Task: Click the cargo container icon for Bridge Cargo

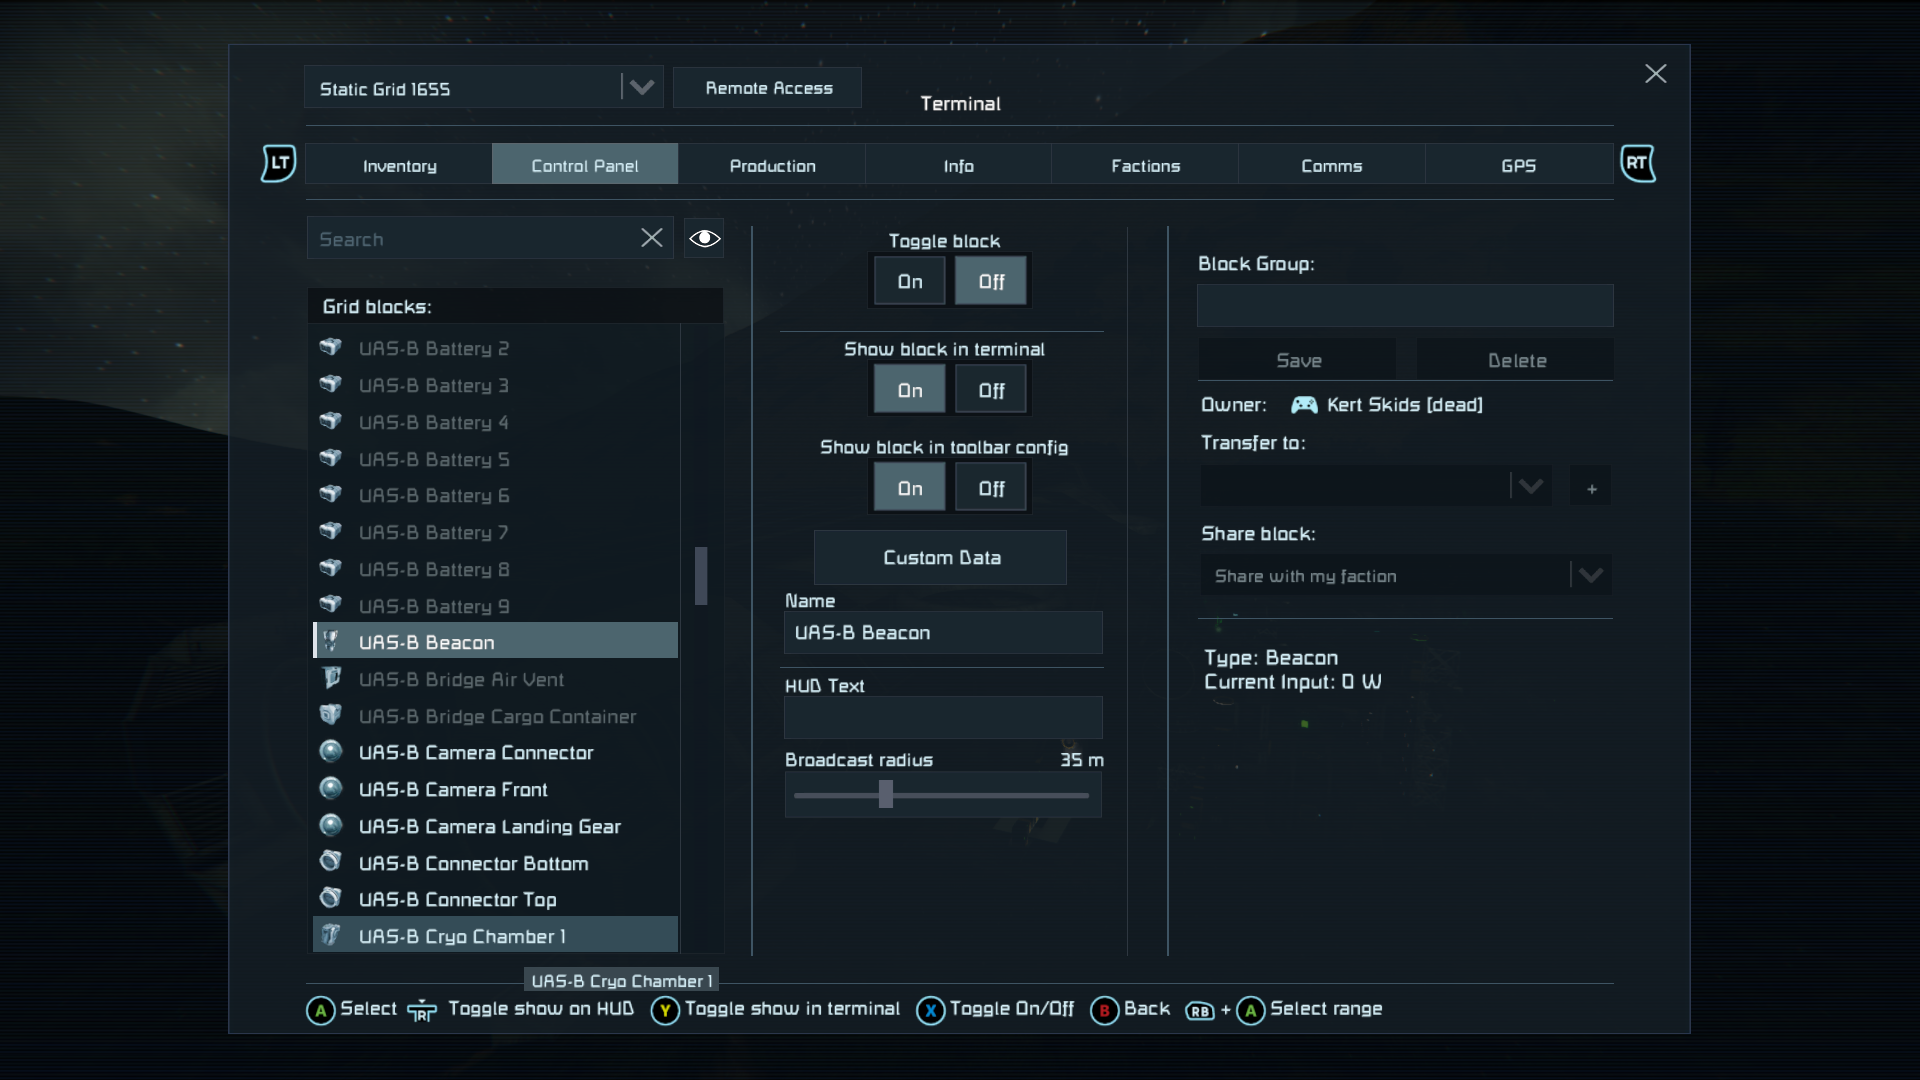Action: (331, 715)
